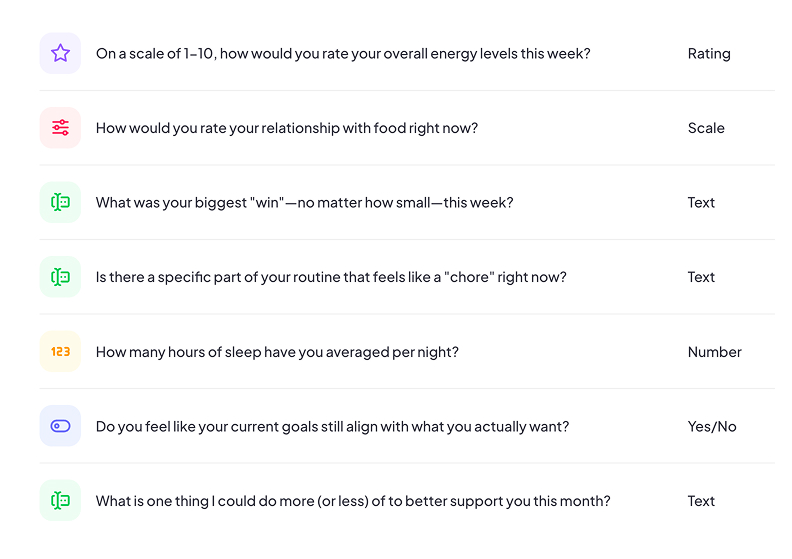Click text icon beside biggest "win" question
Viewport: 792px width, 559px height.
(60, 202)
